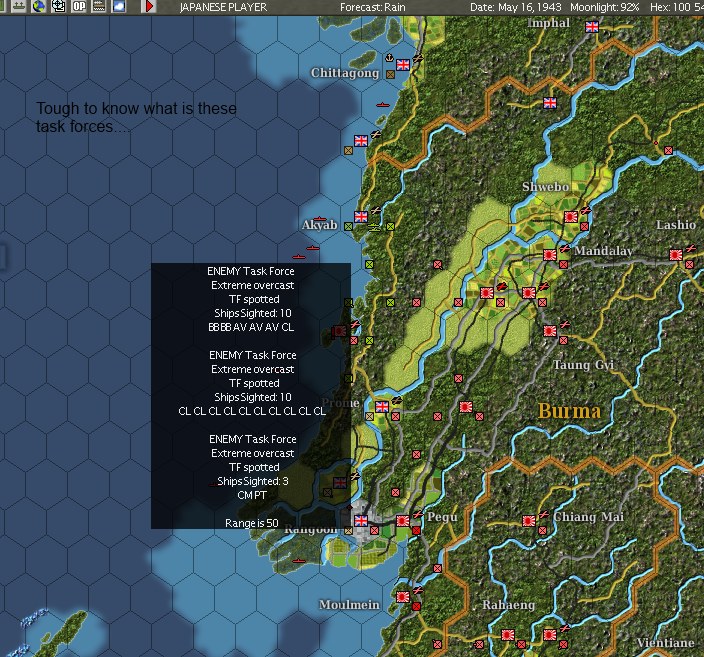Image resolution: width=704 pixels, height=657 pixels.
Task: Select enemy task force ship directly above Akyab label
Action: tap(320, 219)
